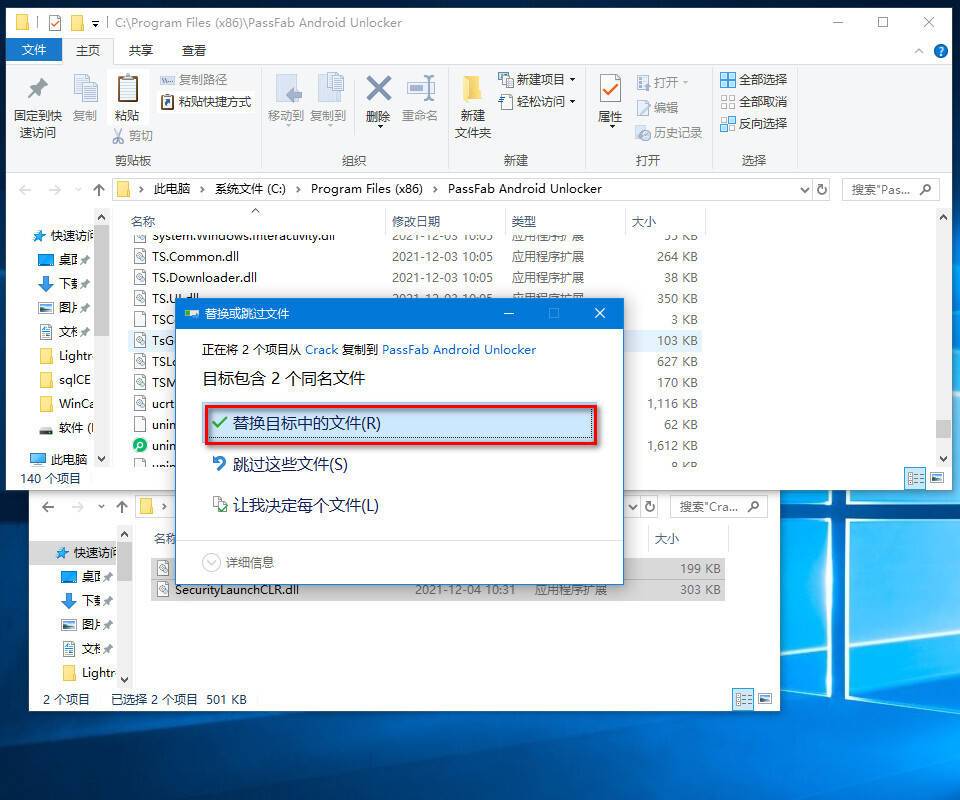The width and height of the screenshot is (960, 800).
Task: Select TS.Downloader.dll in the file list
Action: point(204,278)
